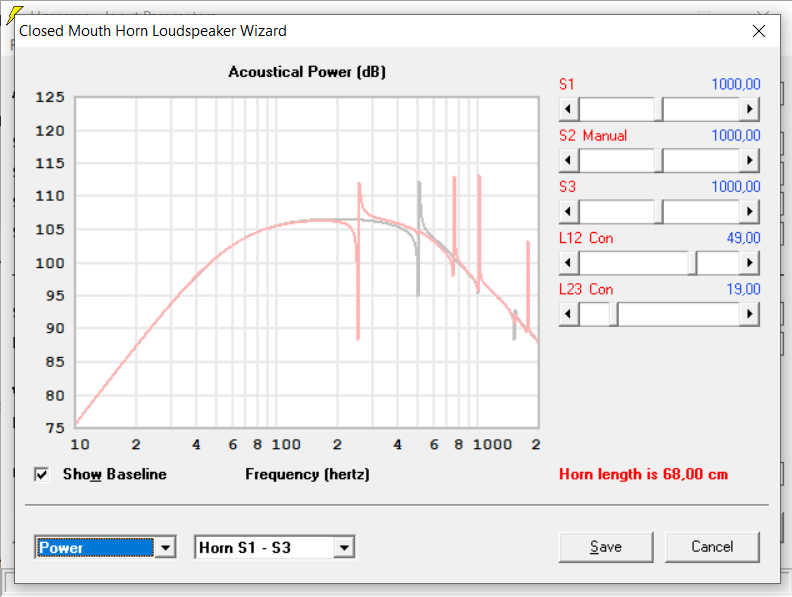The height and width of the screenshot is (597, 792).
Task: Click the Horn length is 68,00 cm text
Action: (x=644, y=474)
